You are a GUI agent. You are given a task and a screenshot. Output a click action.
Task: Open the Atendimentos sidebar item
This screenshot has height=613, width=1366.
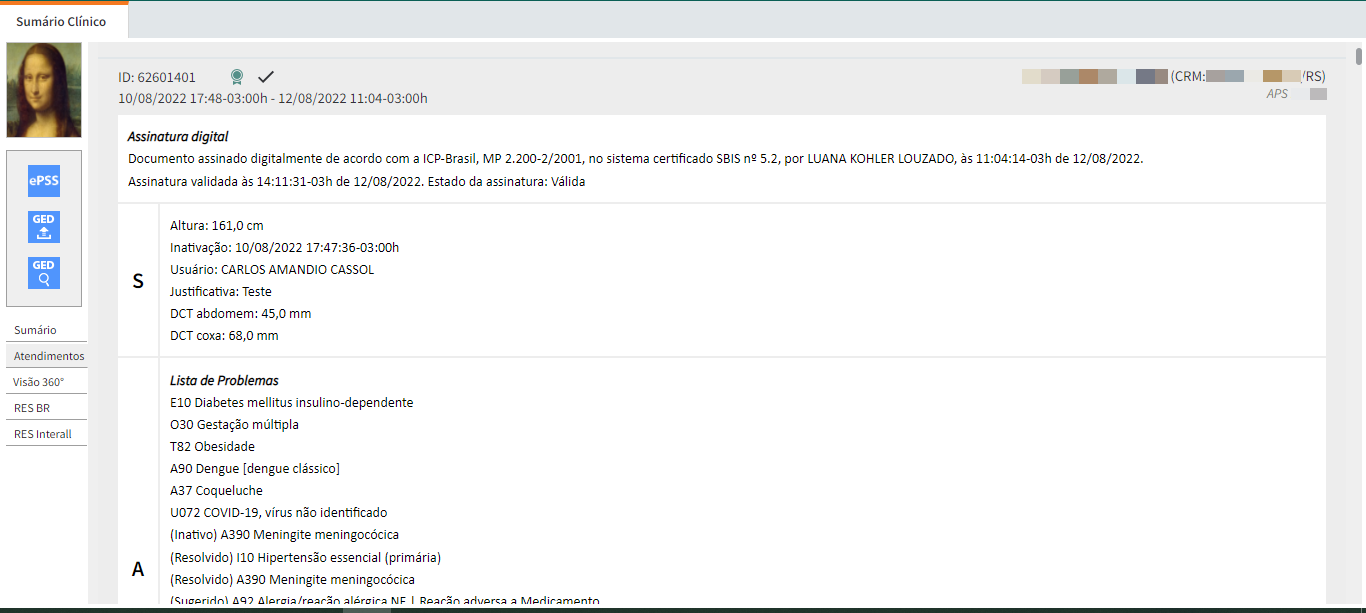pyautogui.click(x=46, y=356)
